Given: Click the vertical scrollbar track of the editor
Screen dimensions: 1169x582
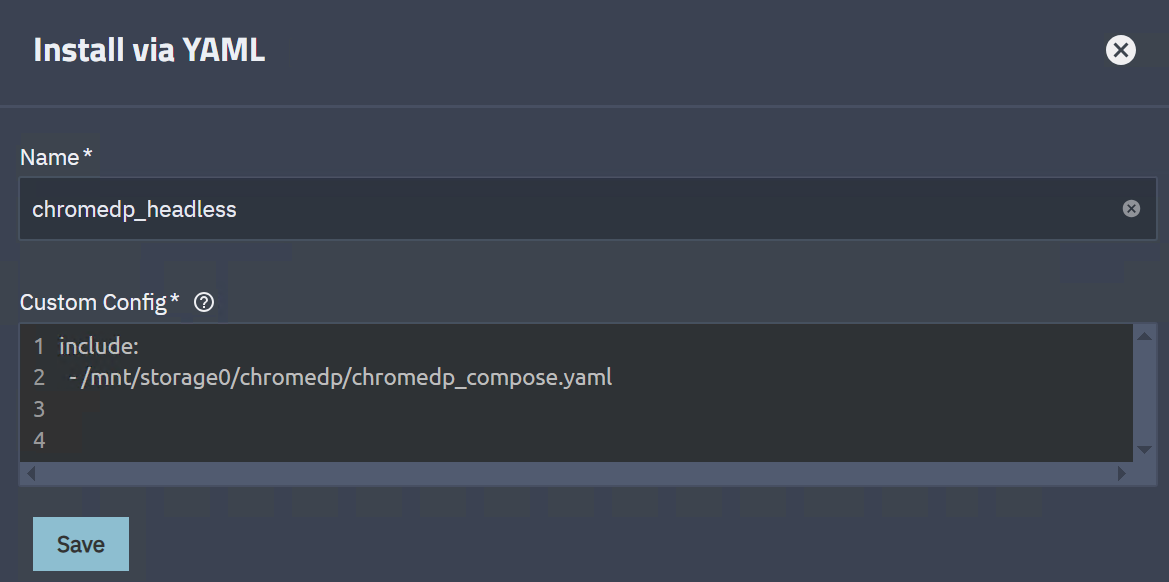Looking at the screenshot, I should pyautogui.click(x=1145, y=392).
